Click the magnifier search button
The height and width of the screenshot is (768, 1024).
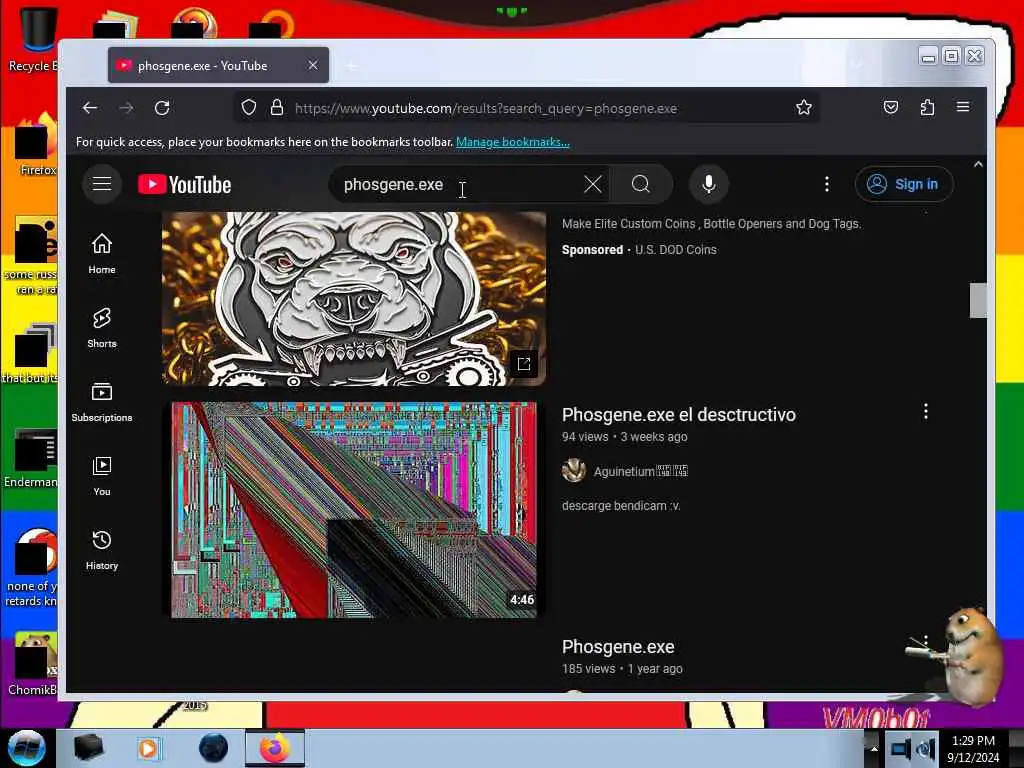(641, 184)
